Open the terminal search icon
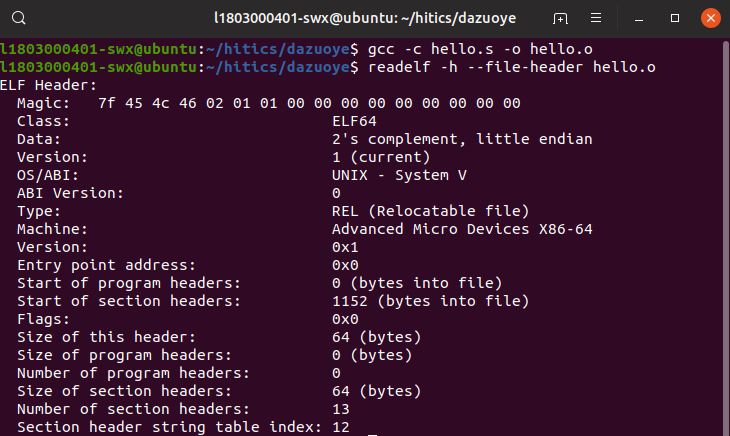Viewport: 730px width, 436px height. 19,18
